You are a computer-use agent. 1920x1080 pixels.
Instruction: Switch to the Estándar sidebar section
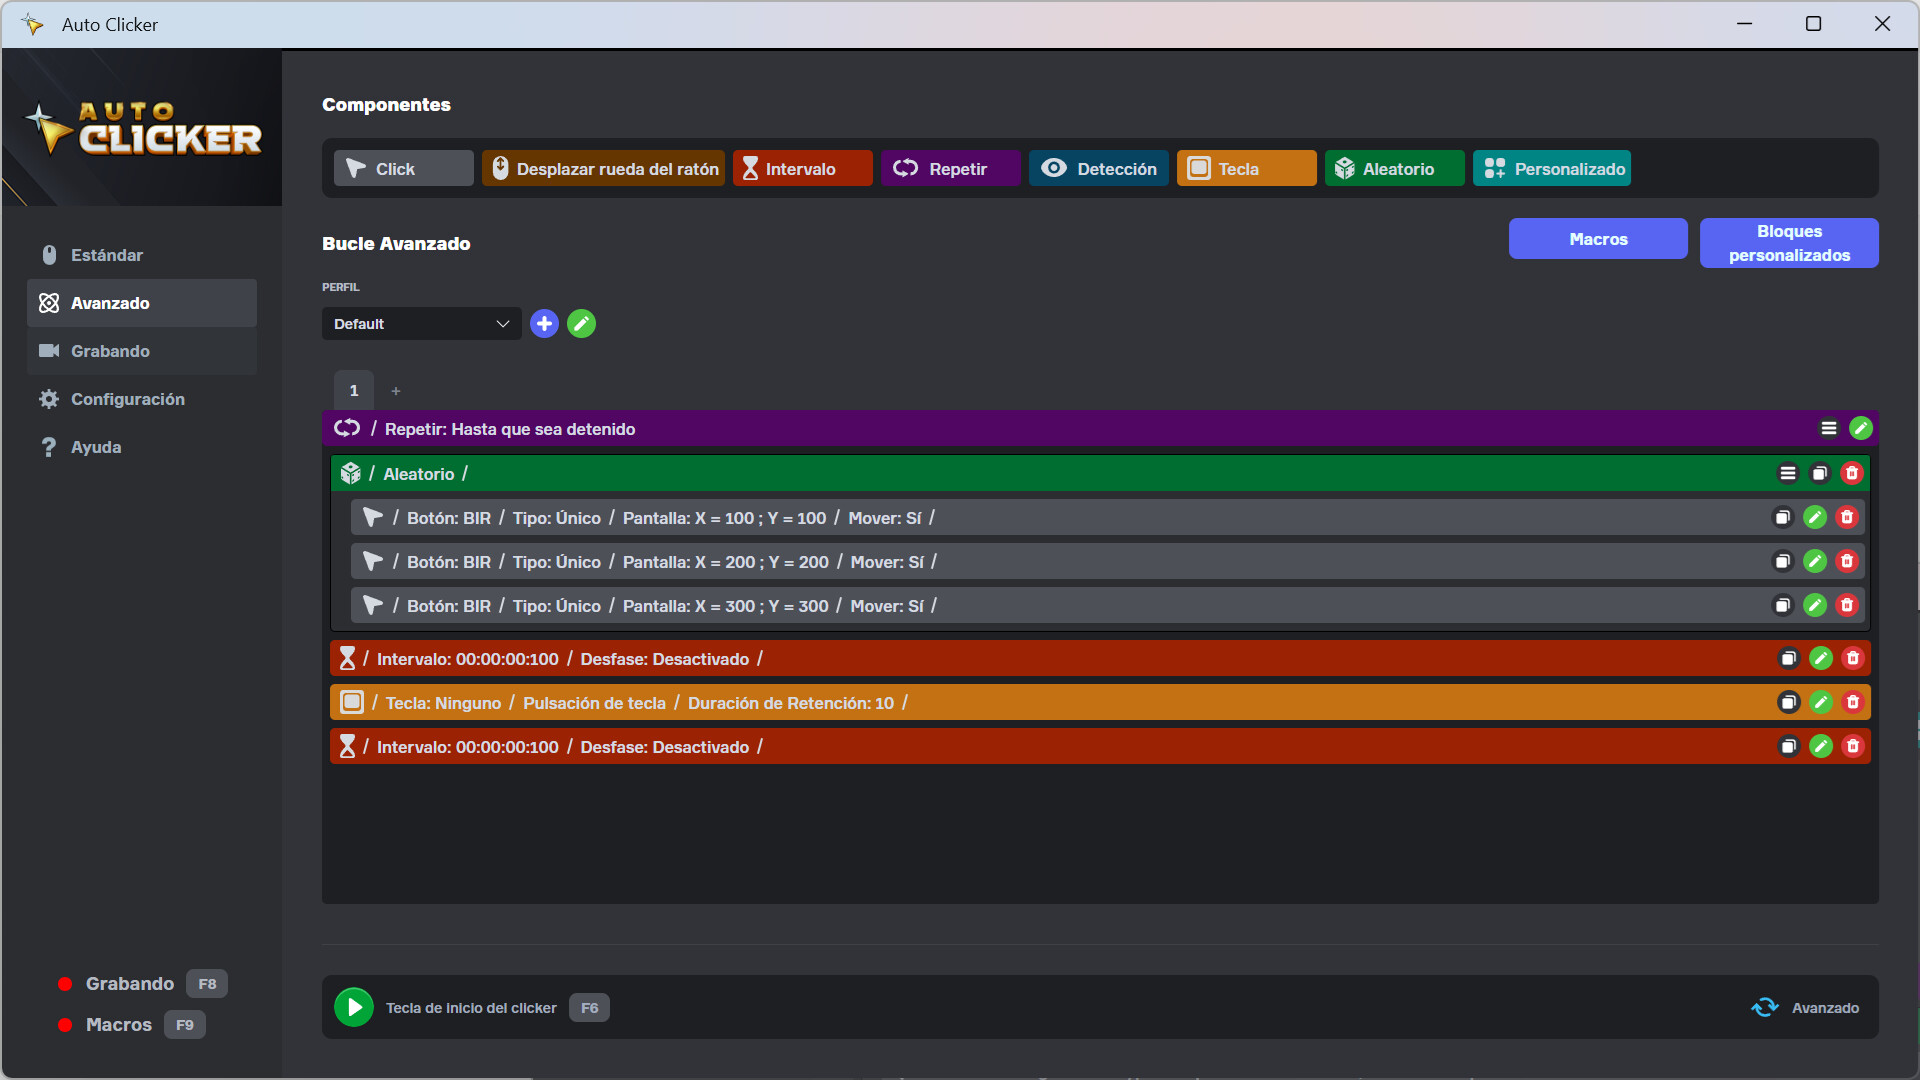click(107, 255)
